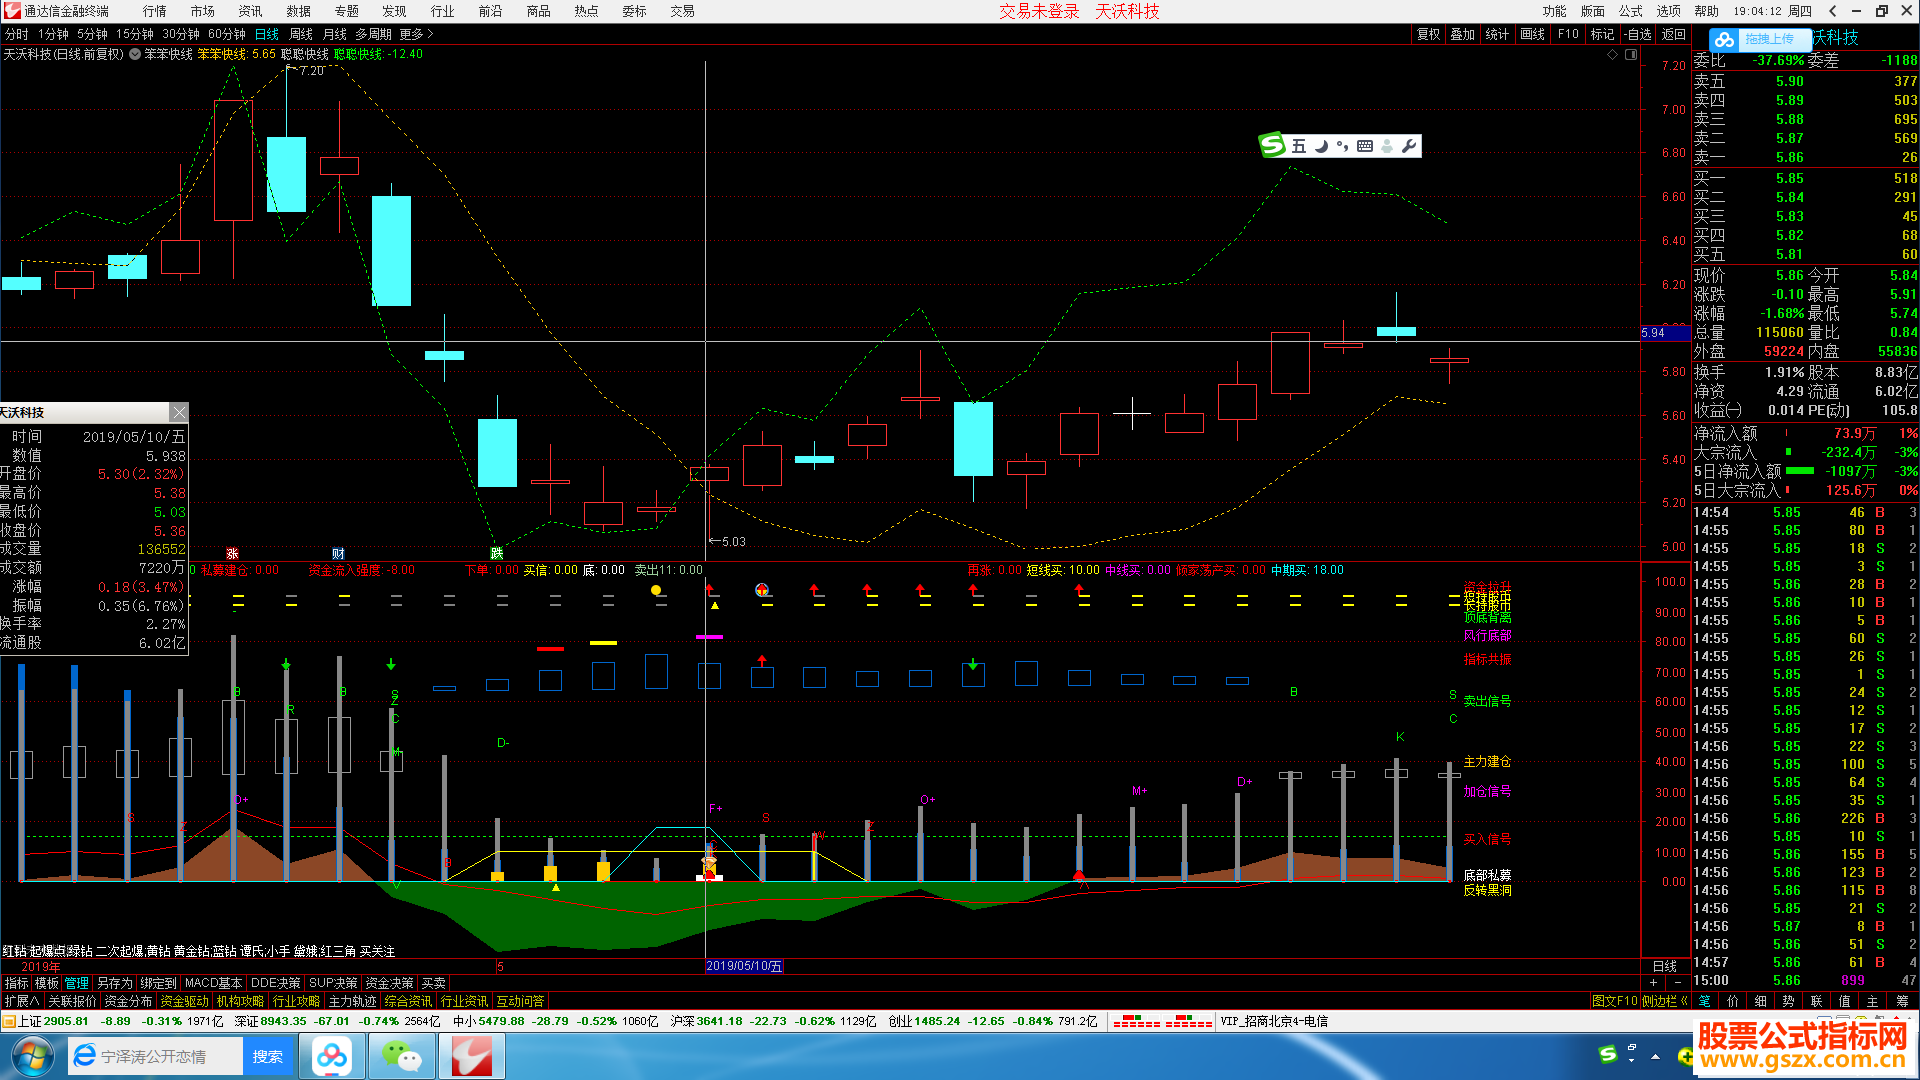Screen dimensions: 1920x1080
Task: Open the 画线 drawing tools
Action: [x=1533, y=34]
